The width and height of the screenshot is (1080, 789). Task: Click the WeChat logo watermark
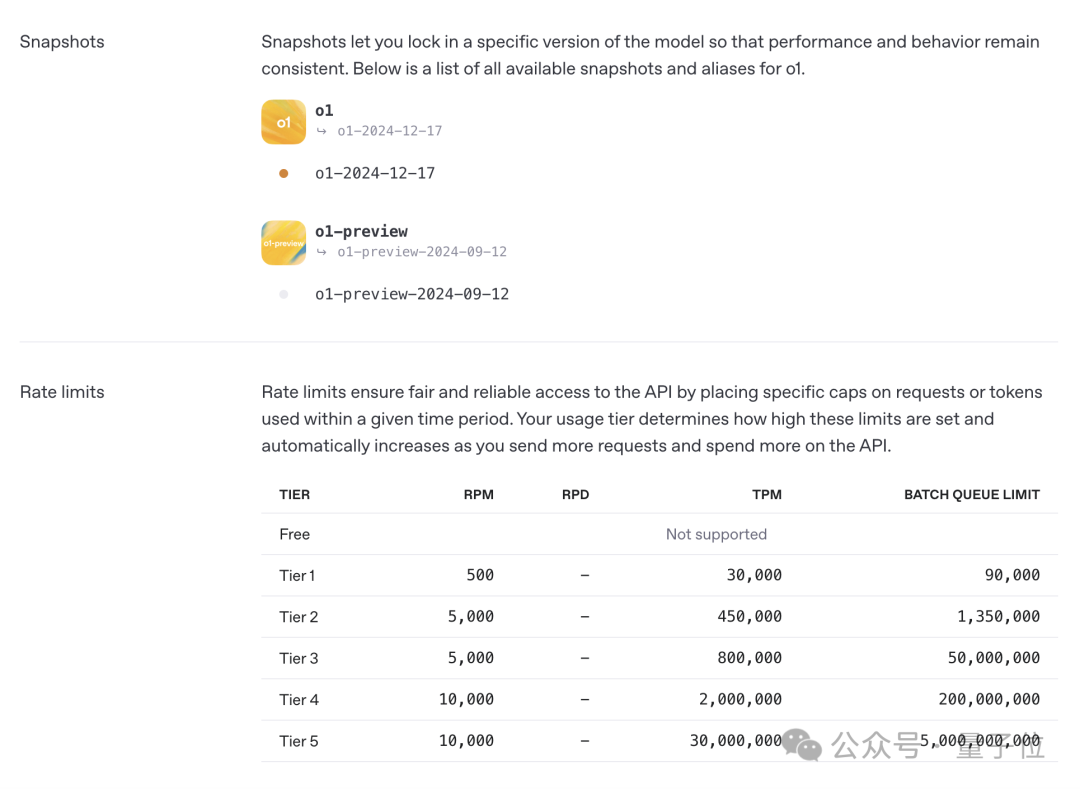(x=802, y=744)
